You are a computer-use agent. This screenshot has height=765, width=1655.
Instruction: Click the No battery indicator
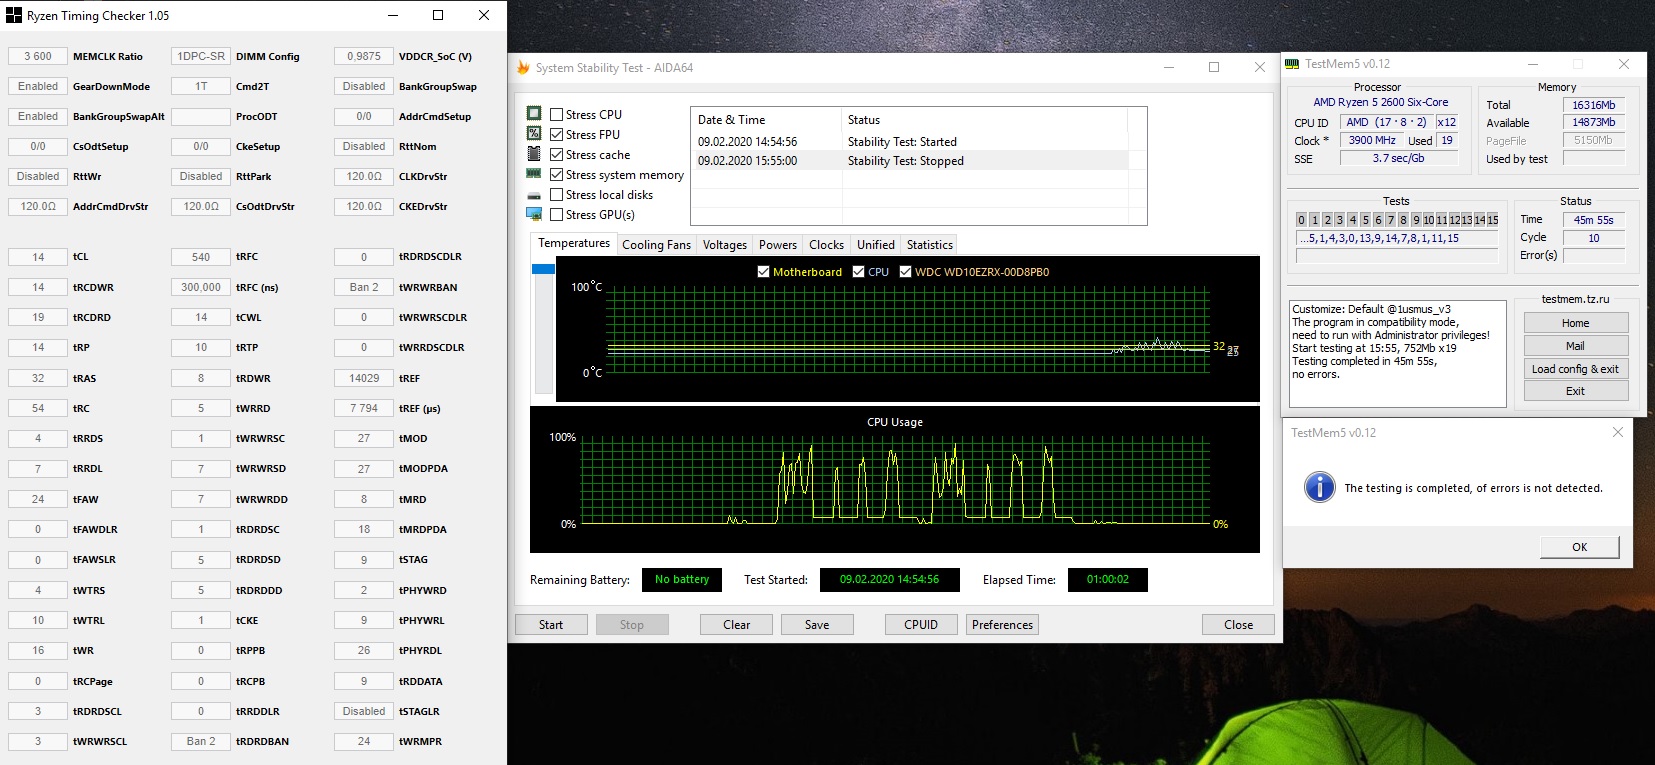[682, 579]
